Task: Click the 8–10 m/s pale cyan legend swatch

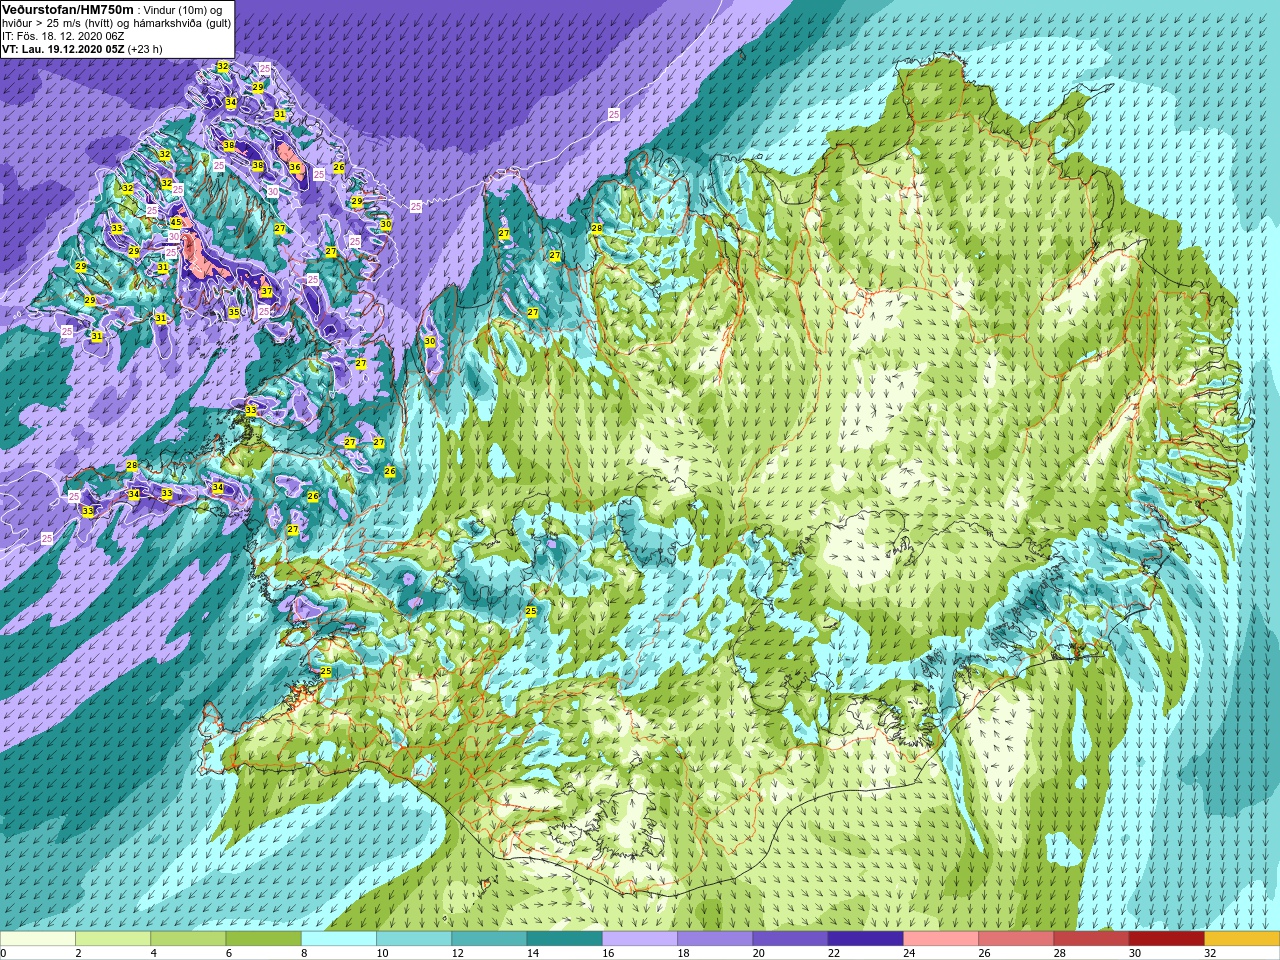Action: click(339, 939)
